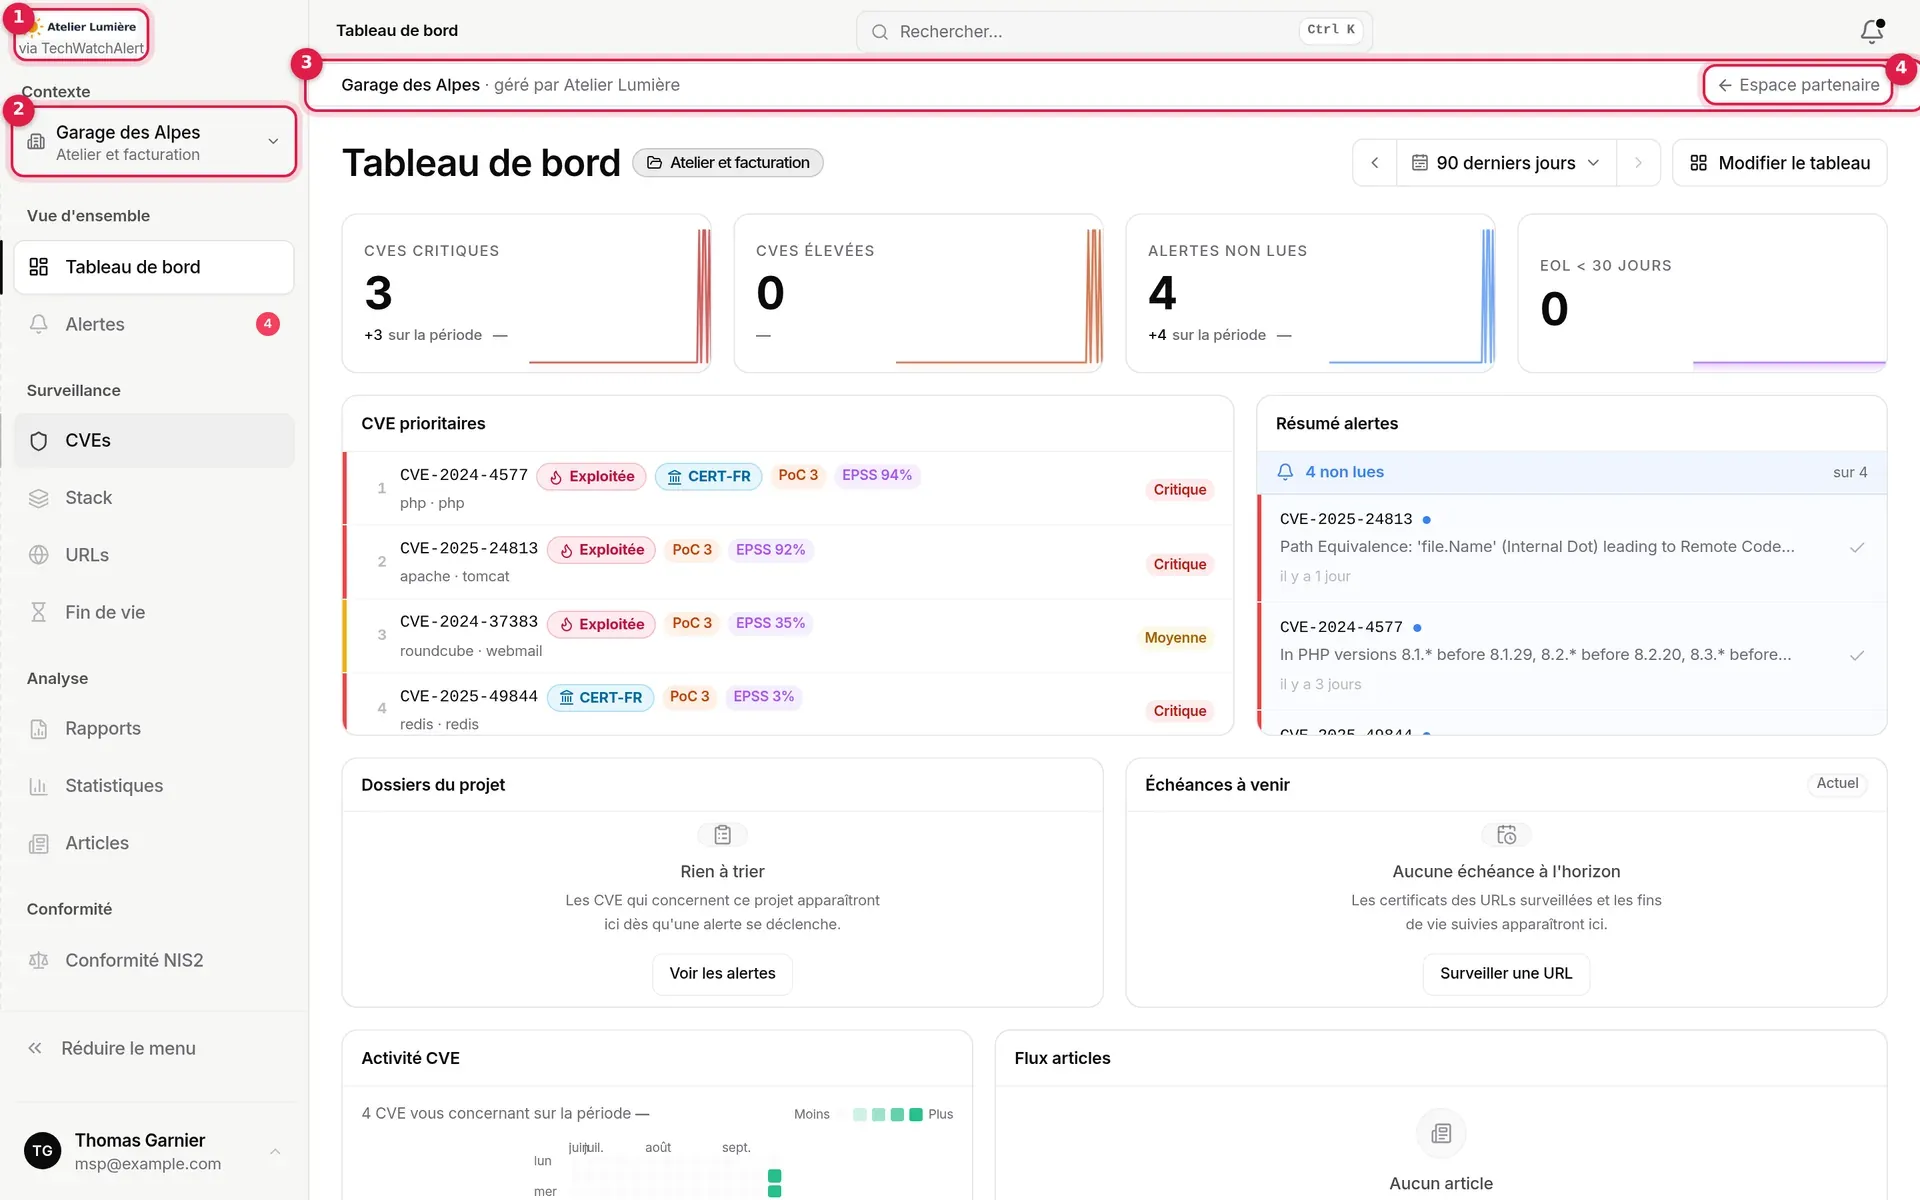Screen dimensions: 1920x1200
Task: Open the 90 derniers jours dropdown
Action: tap(1505, 163)
